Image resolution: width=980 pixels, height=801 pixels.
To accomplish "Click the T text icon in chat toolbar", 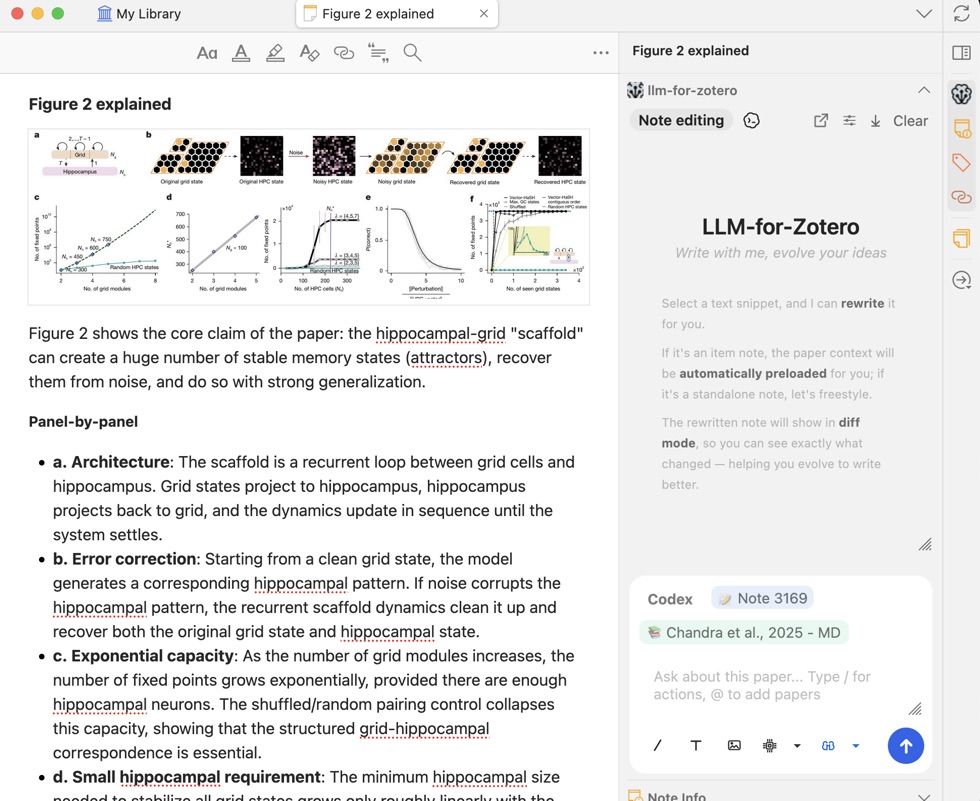I will click(696, 745).
